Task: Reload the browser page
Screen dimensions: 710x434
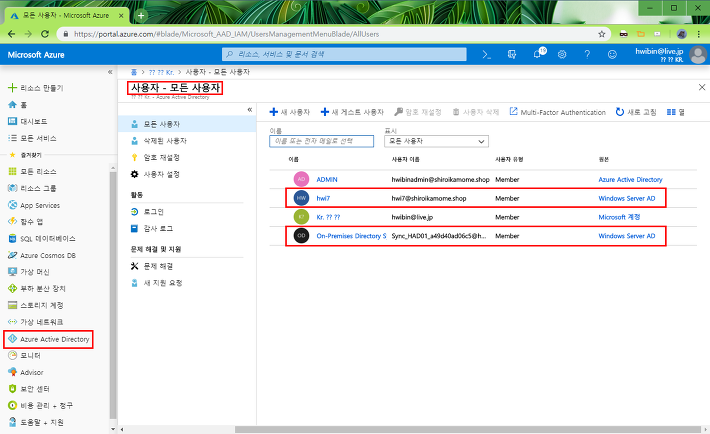Action: 44,34
